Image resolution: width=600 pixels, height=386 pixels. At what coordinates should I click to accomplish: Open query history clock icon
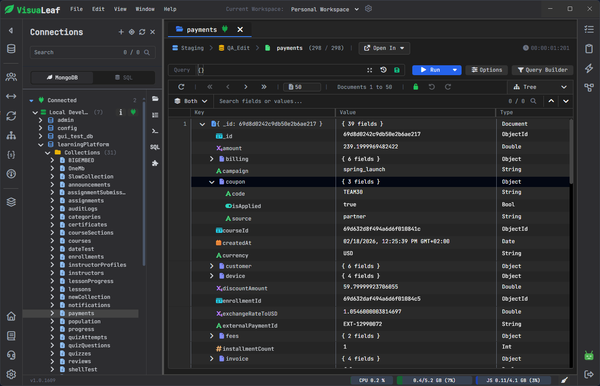(x=383, y=70)
